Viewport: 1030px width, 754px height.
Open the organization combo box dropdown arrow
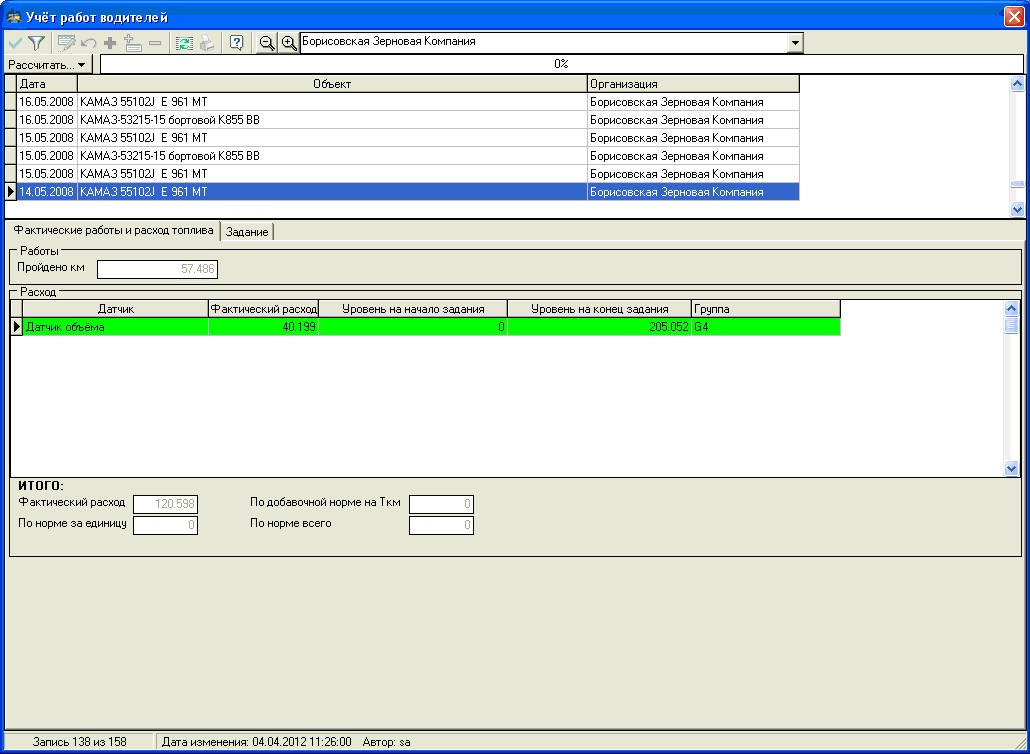tap(796, 43)
